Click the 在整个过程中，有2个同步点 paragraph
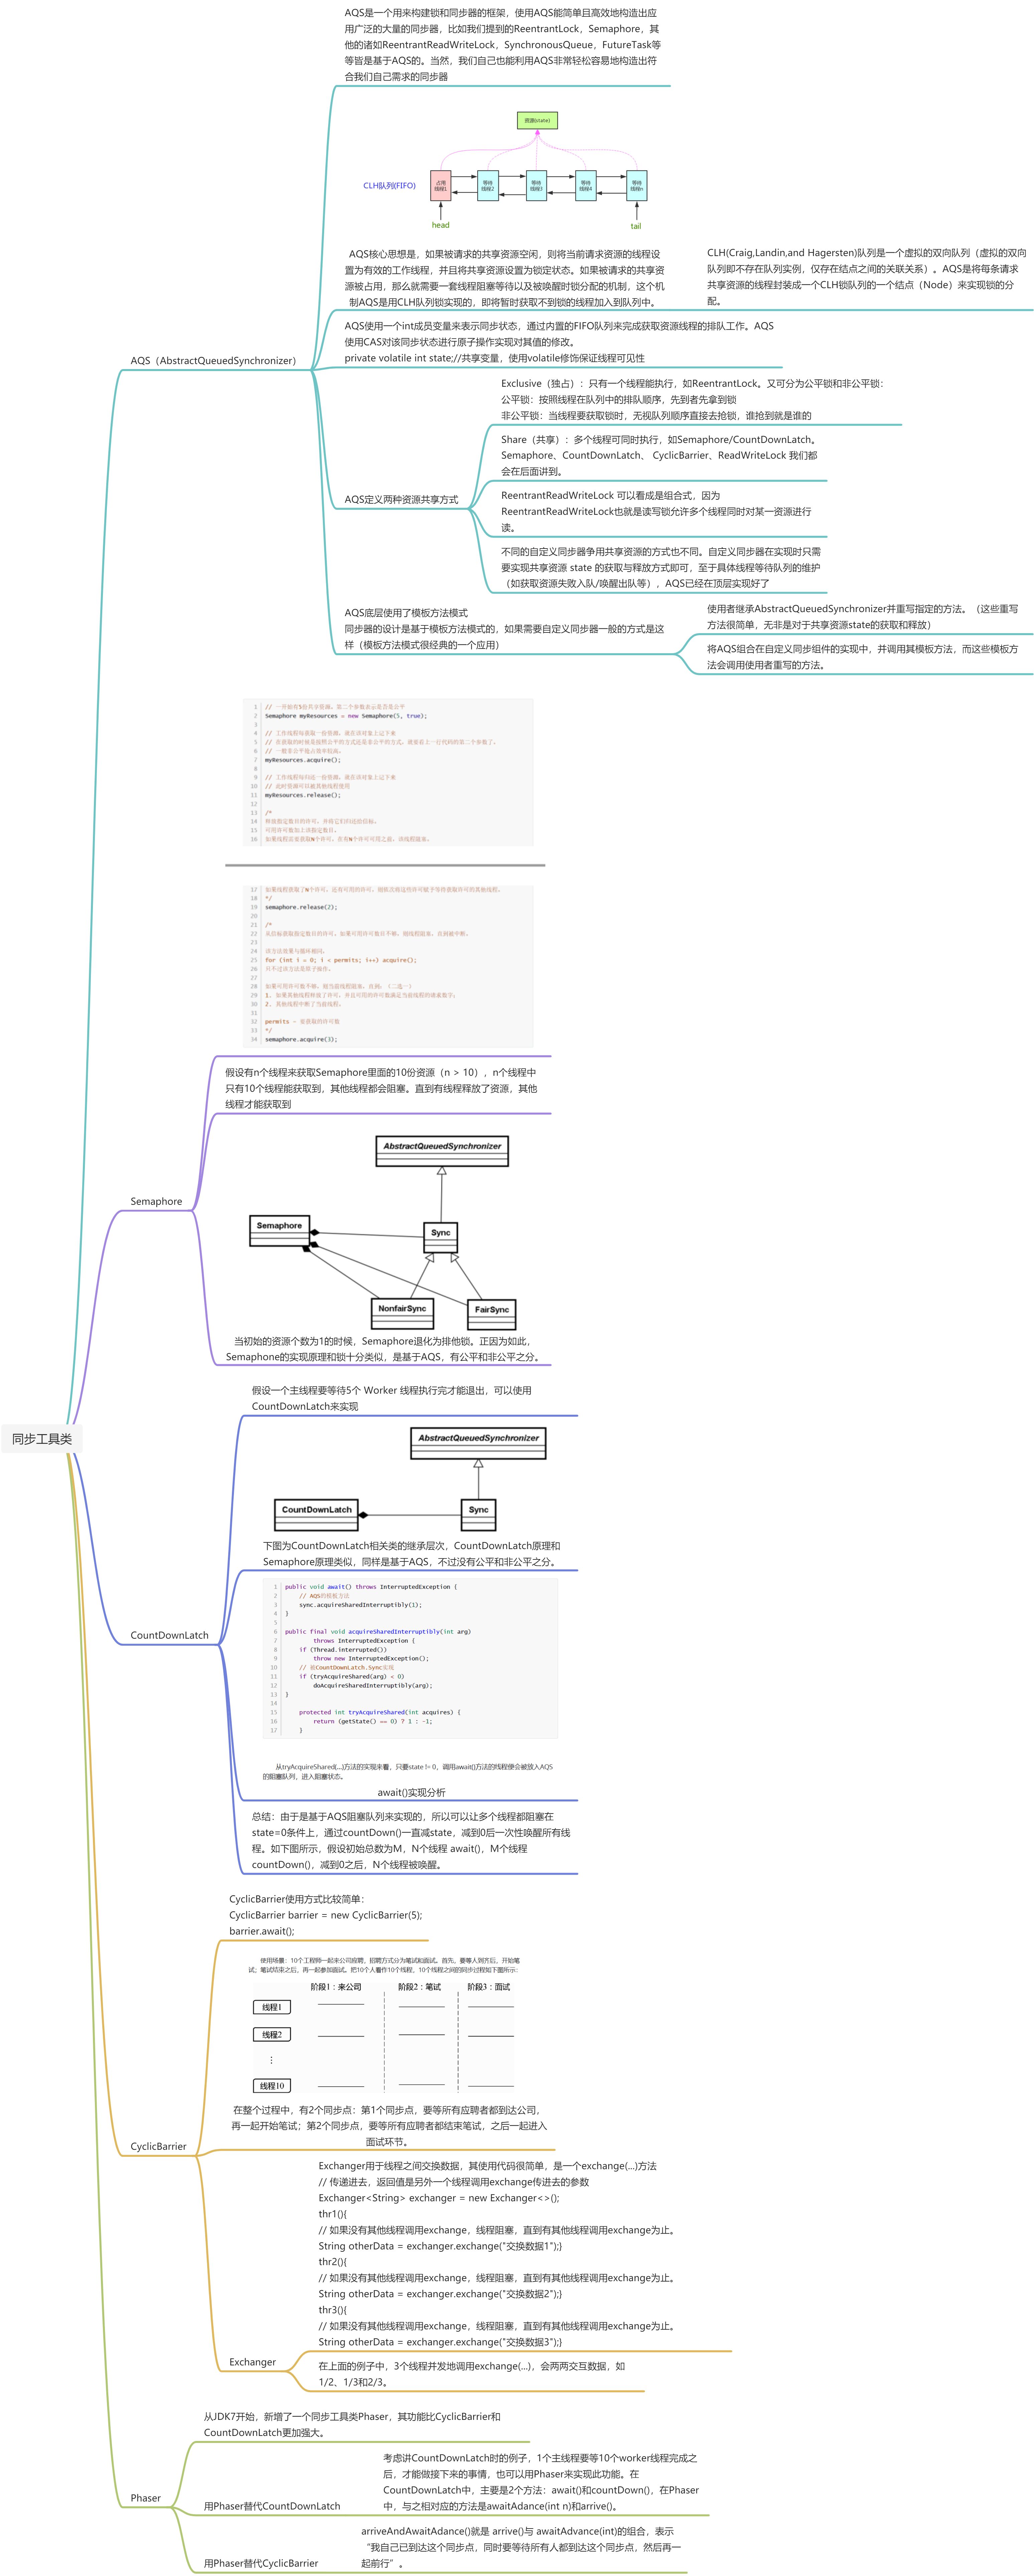The width and height of the screenshot is (1034, 2576). click(x=389, y=2126)
